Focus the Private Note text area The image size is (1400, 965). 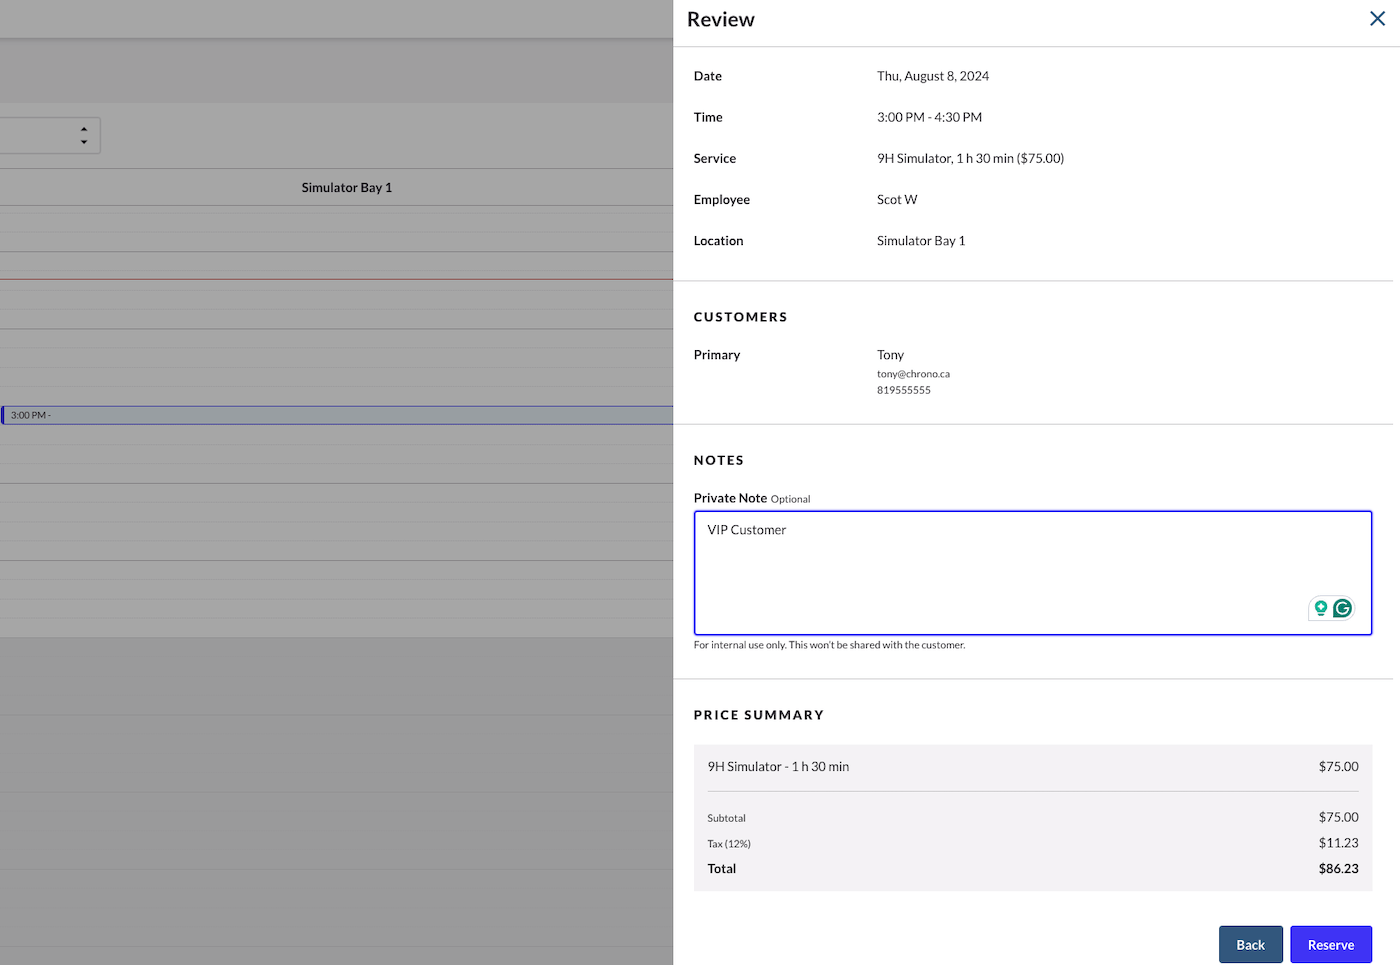tap(1033, 573)
